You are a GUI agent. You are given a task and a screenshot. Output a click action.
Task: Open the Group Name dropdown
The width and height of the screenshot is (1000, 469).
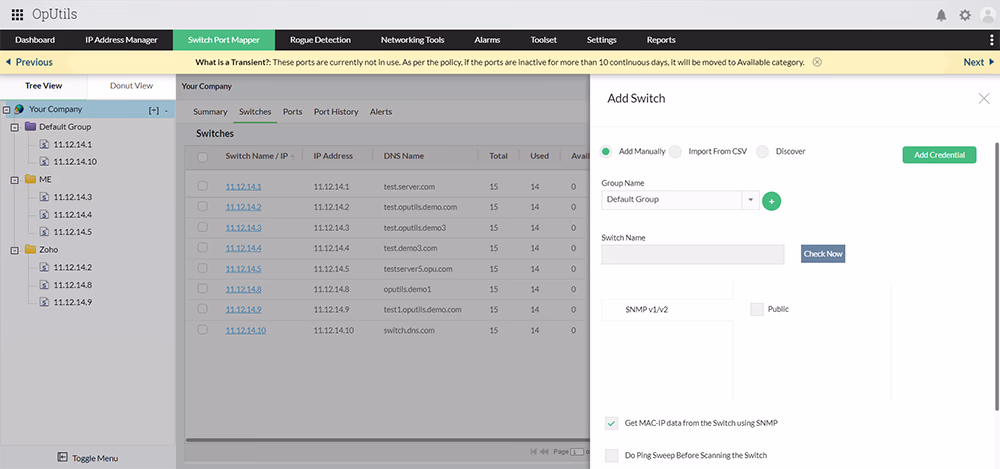pos(750,200)
